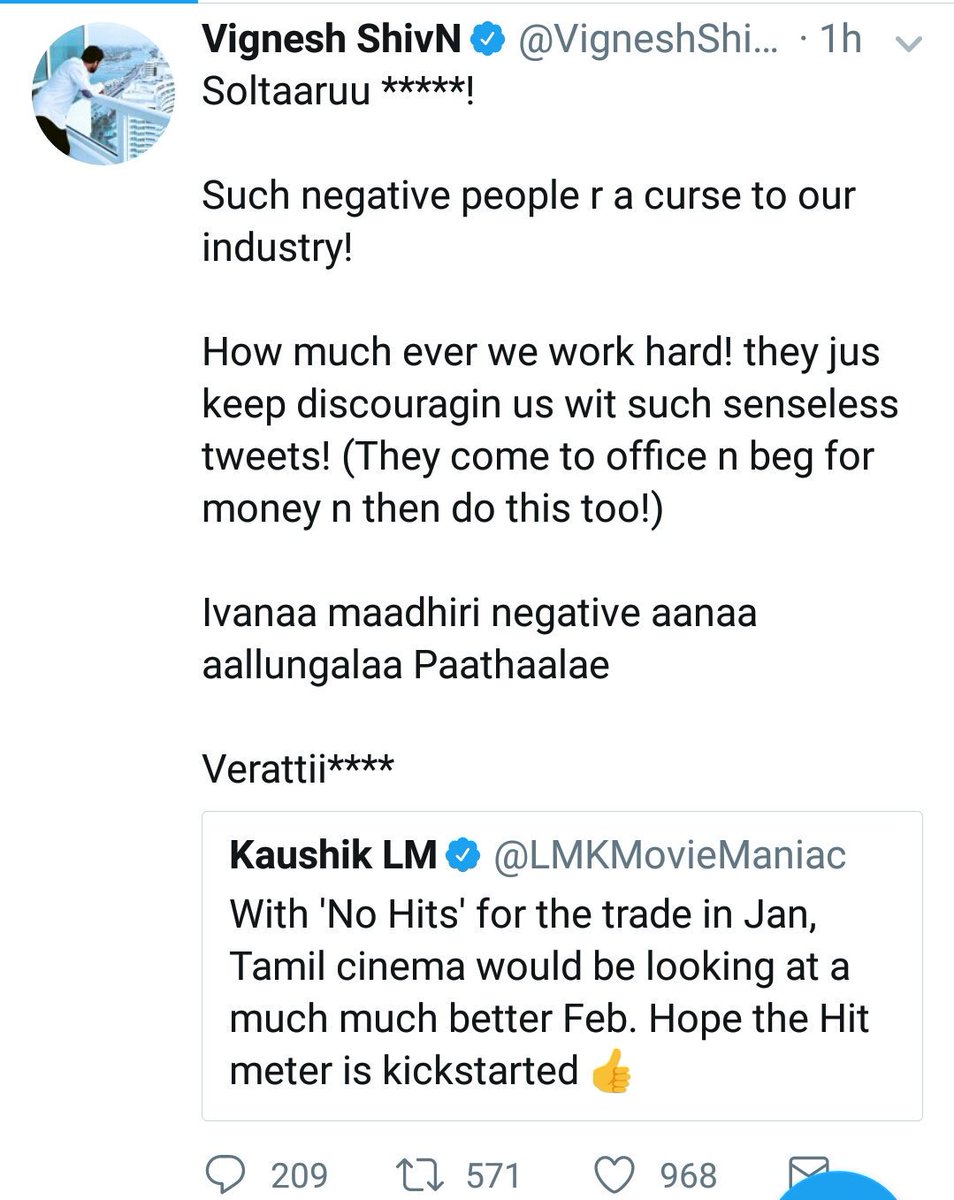Open the Kaushik LM name in the quoted tweet

(333, 855)
